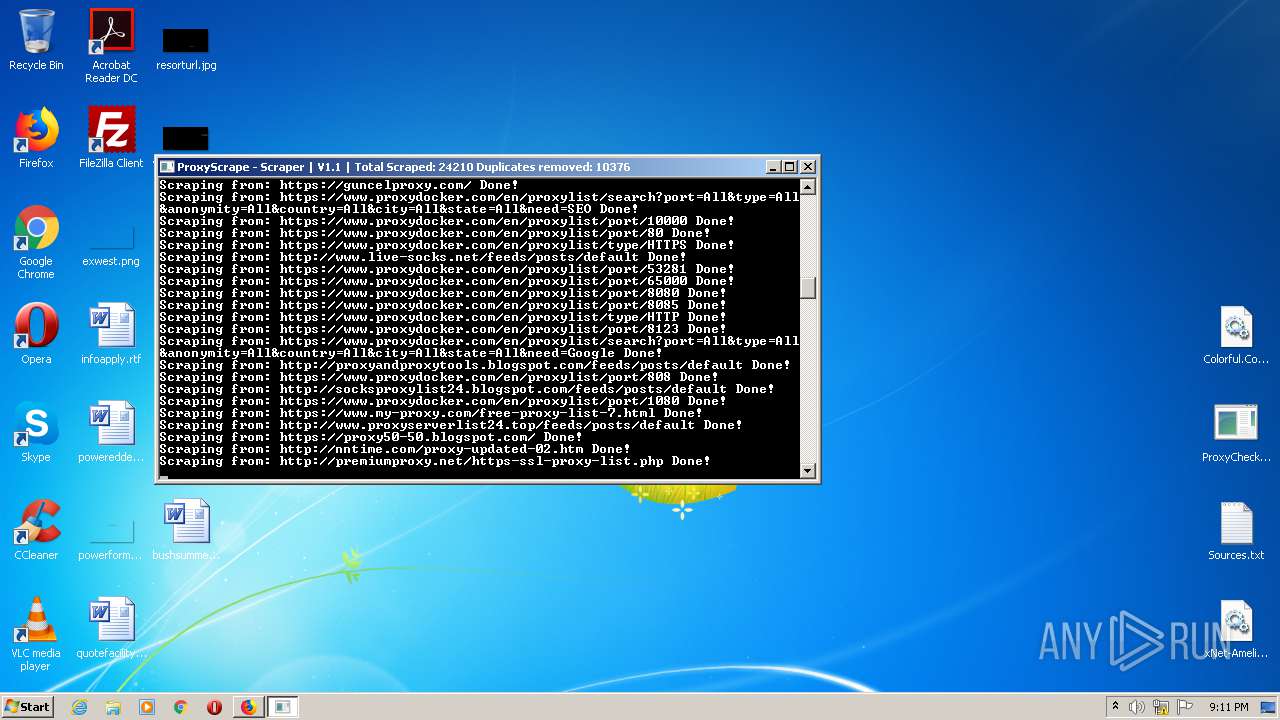Click the line with my-proxy.com/free-proxy-list-7.html
The width and height of the screenshot is (1280, 720).
(x=431, y=413)
